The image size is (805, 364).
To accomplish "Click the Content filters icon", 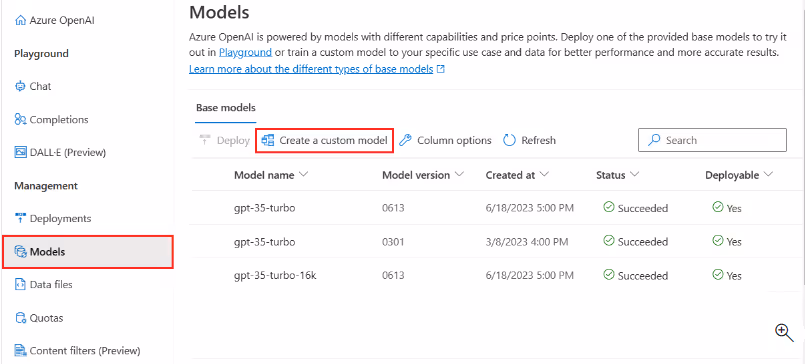I will [x=20, y=351].
